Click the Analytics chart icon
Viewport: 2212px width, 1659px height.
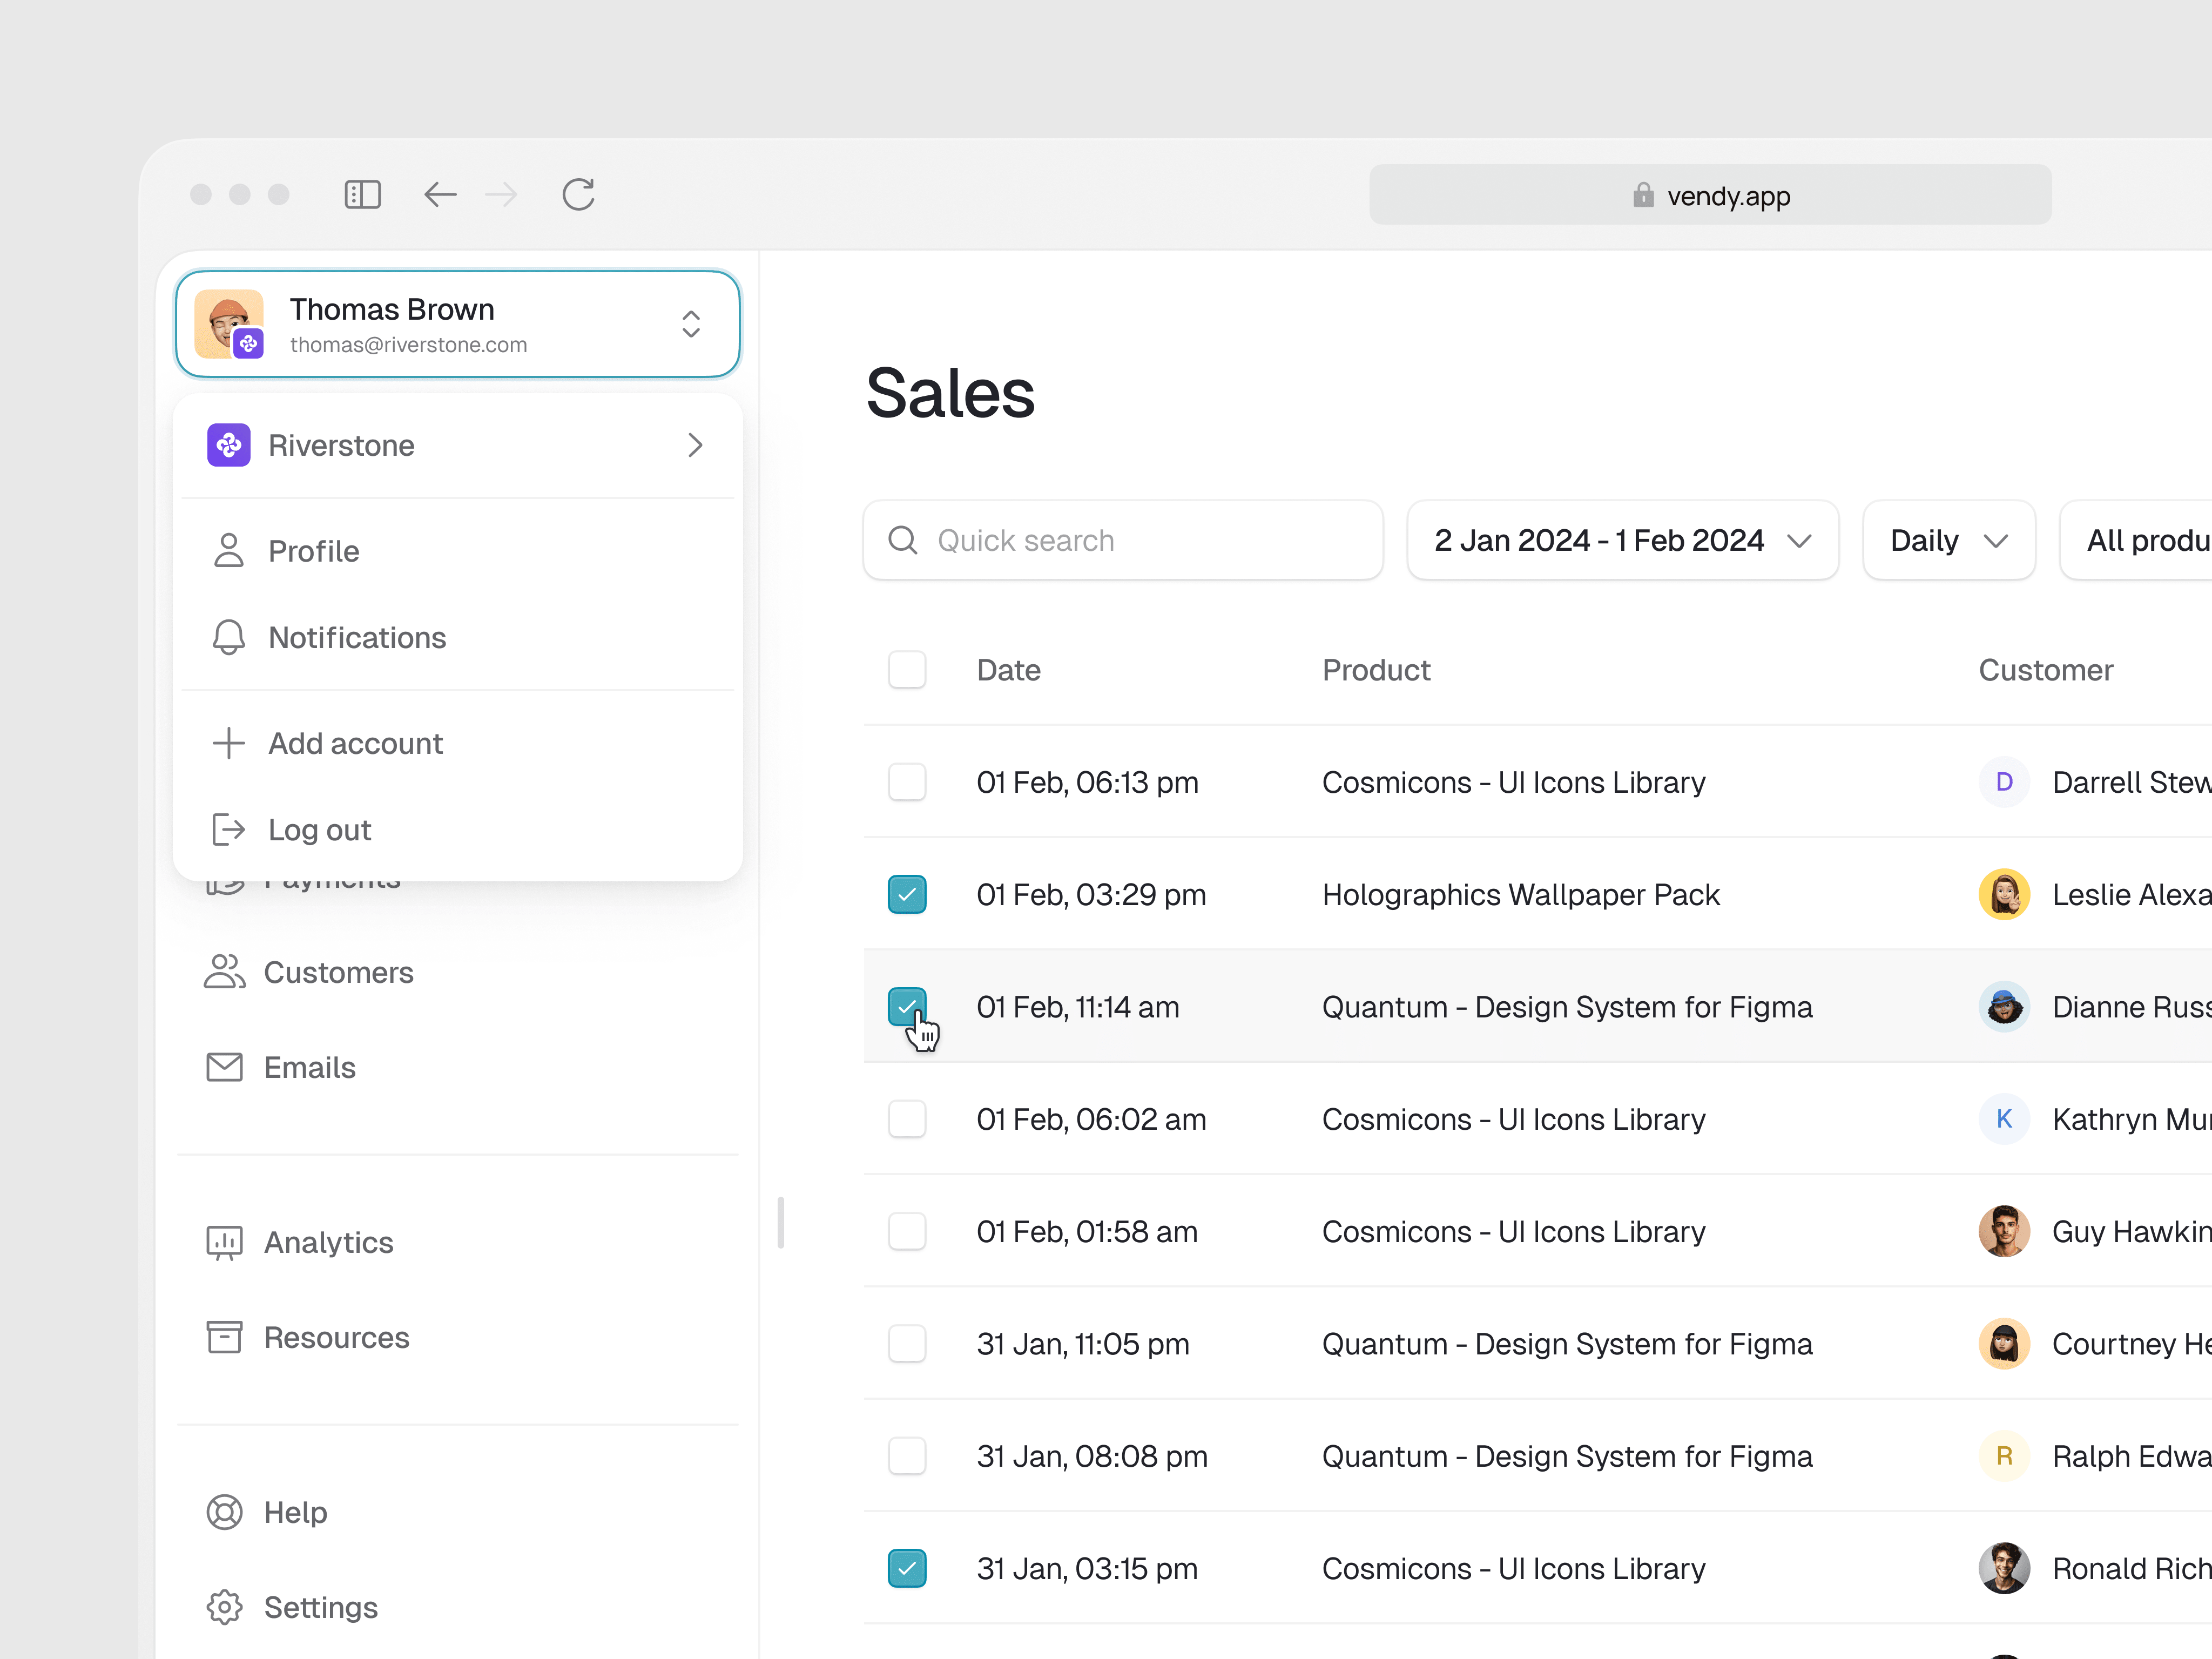[224, 1242]
